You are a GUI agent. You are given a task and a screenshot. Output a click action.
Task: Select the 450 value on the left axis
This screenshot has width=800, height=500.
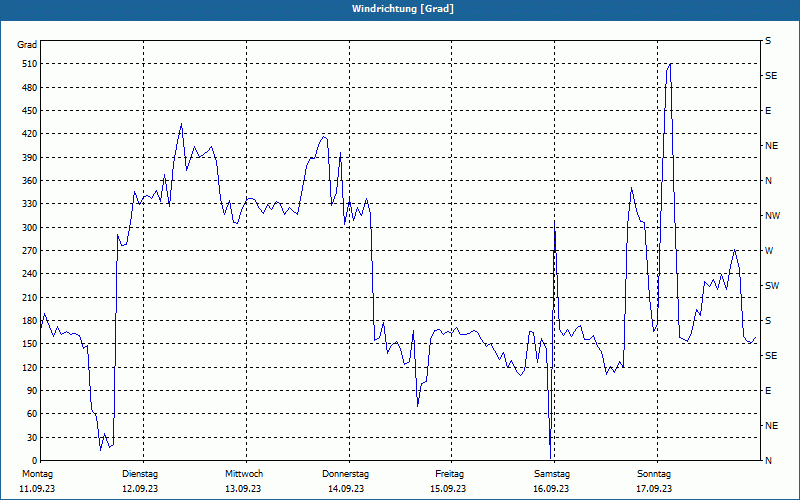29,111
